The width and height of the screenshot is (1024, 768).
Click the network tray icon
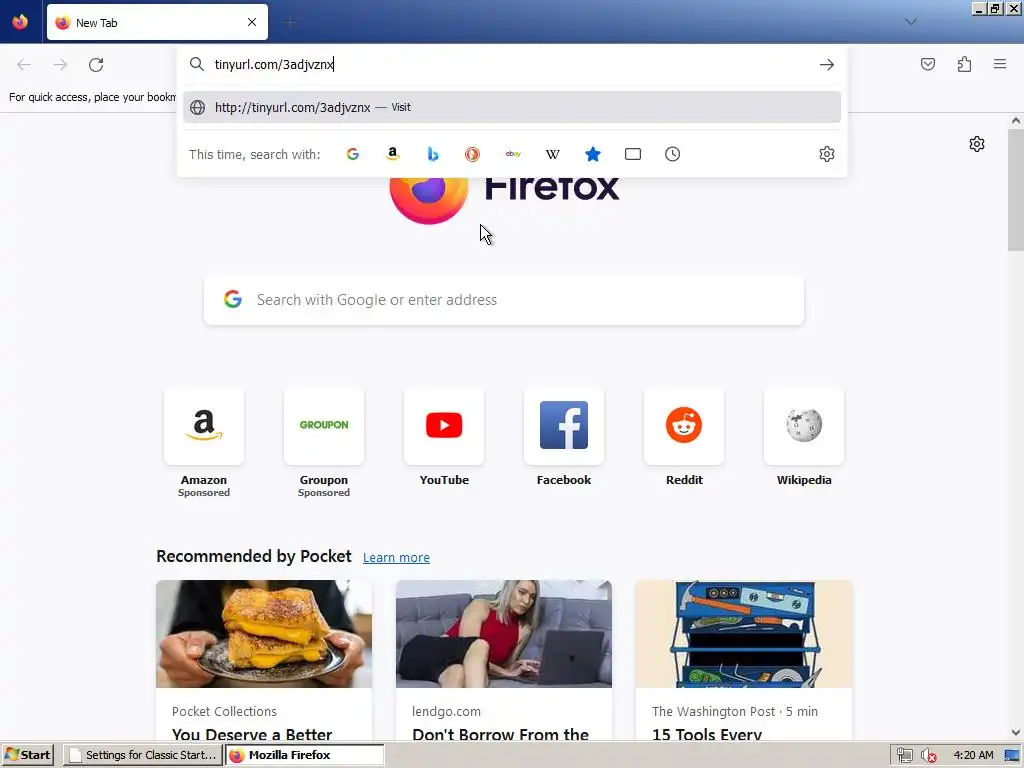[x=904, y=755]
